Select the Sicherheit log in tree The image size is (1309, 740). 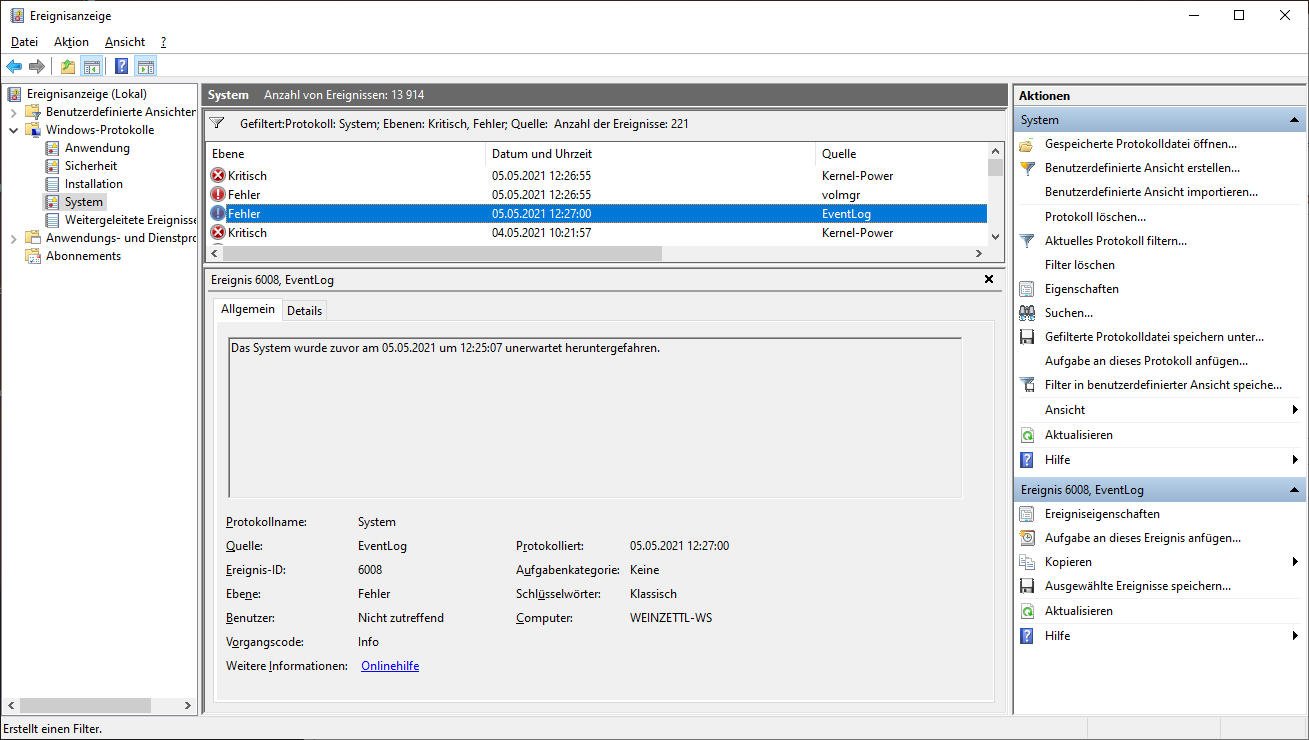pyautogui.click(x=91, y=166)
